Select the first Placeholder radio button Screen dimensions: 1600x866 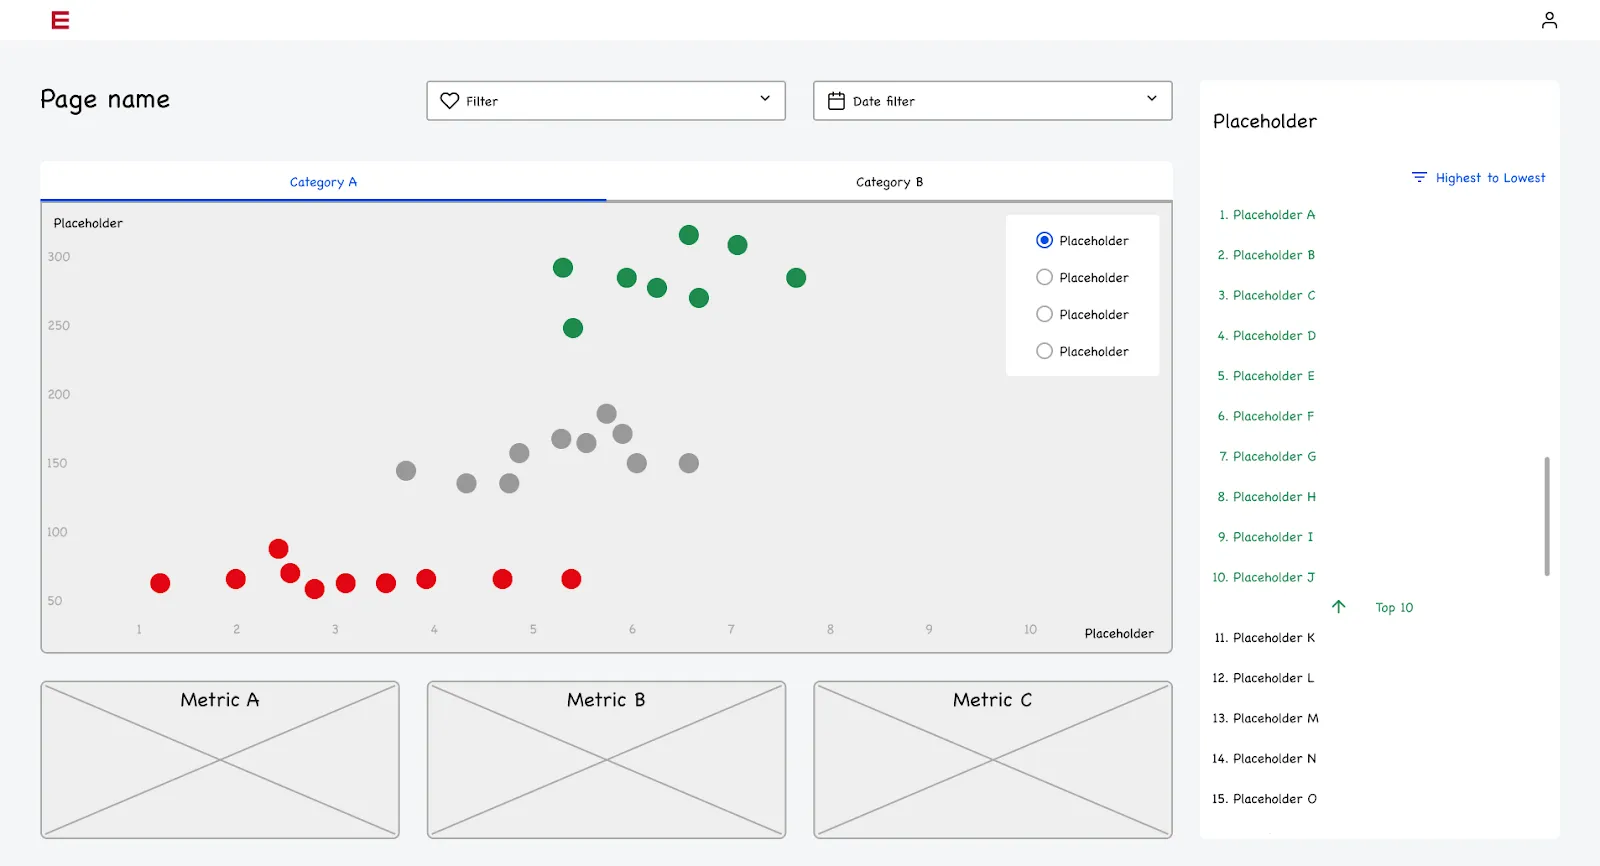coord(1044,240)
